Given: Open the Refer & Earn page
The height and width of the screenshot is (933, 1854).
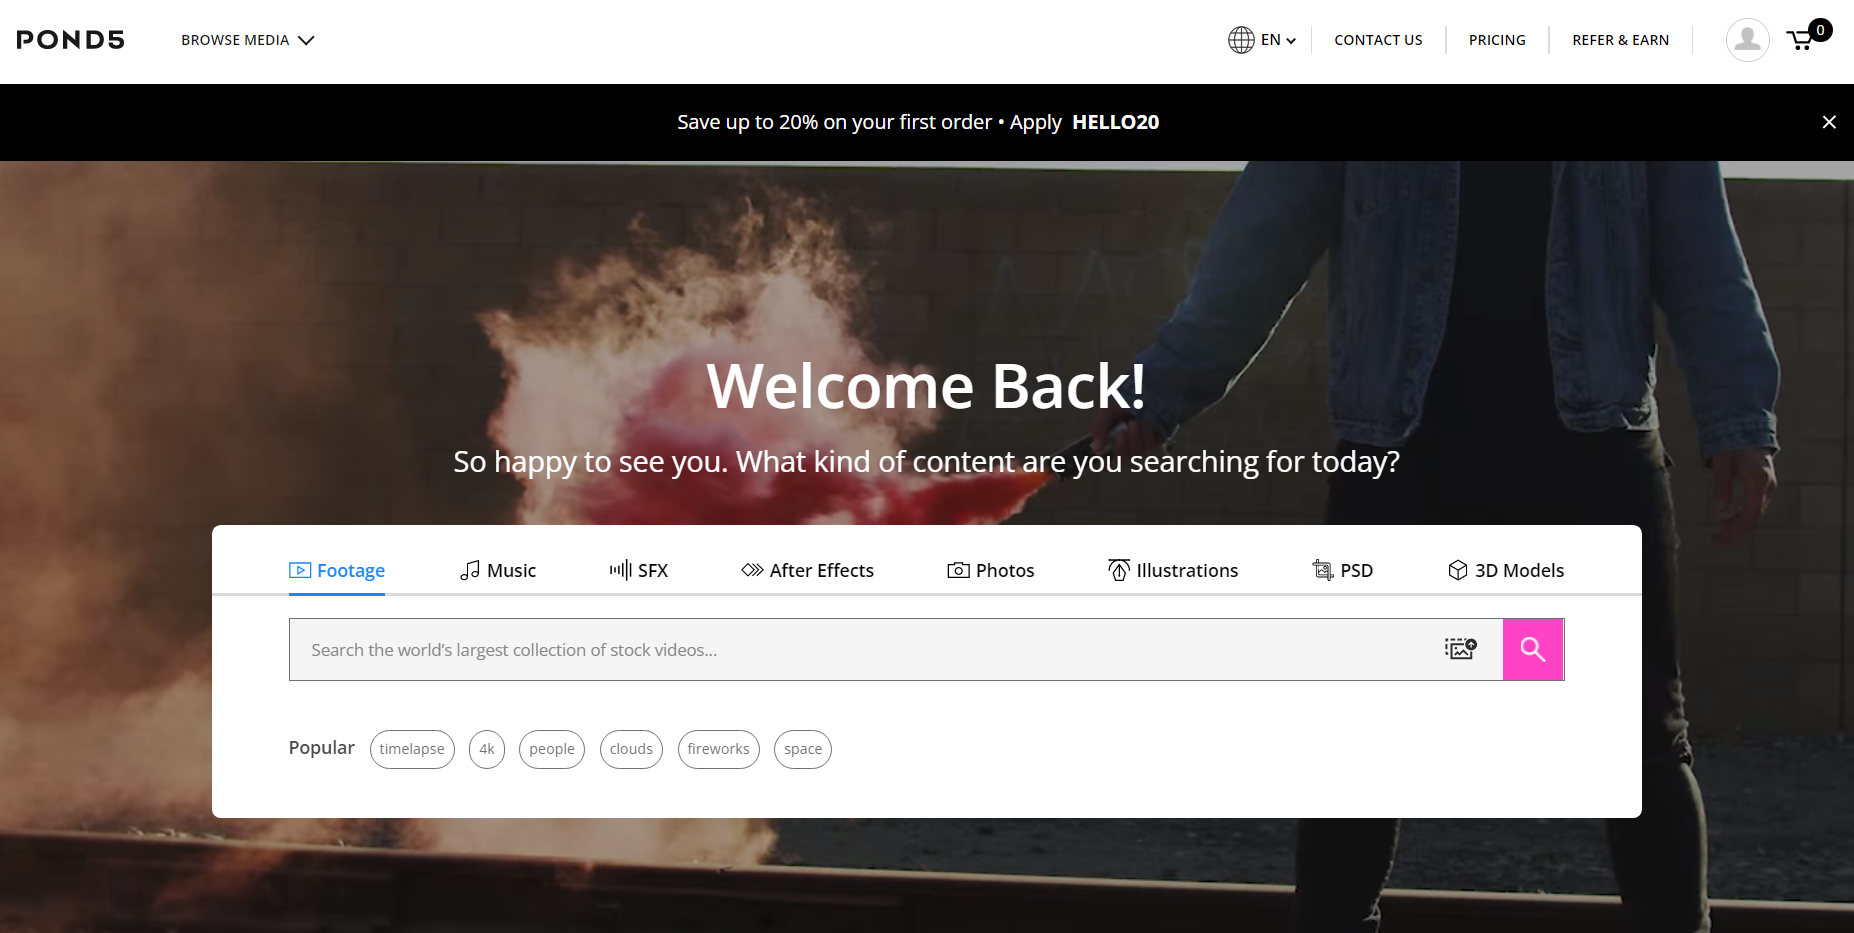Looking at the screenshot, I should (x=1620, y=40).
